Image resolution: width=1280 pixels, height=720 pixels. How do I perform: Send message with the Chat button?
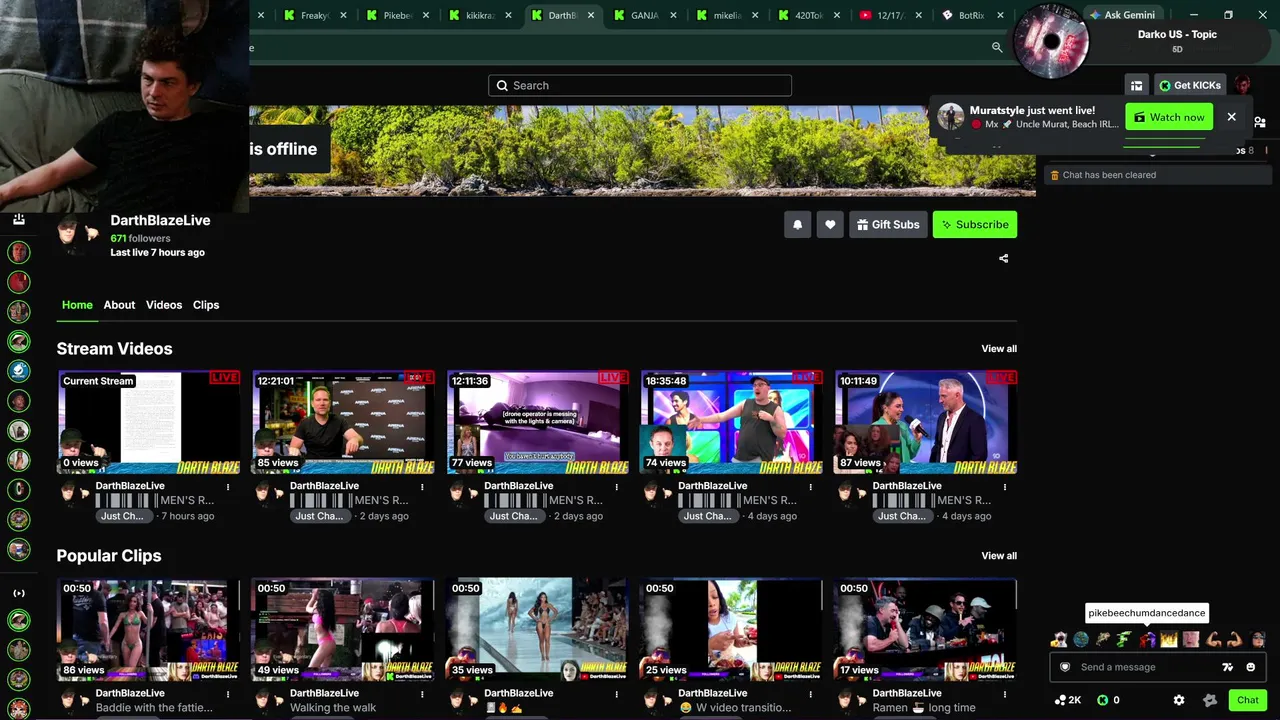pyautogui.click(x=1248, y=700)
